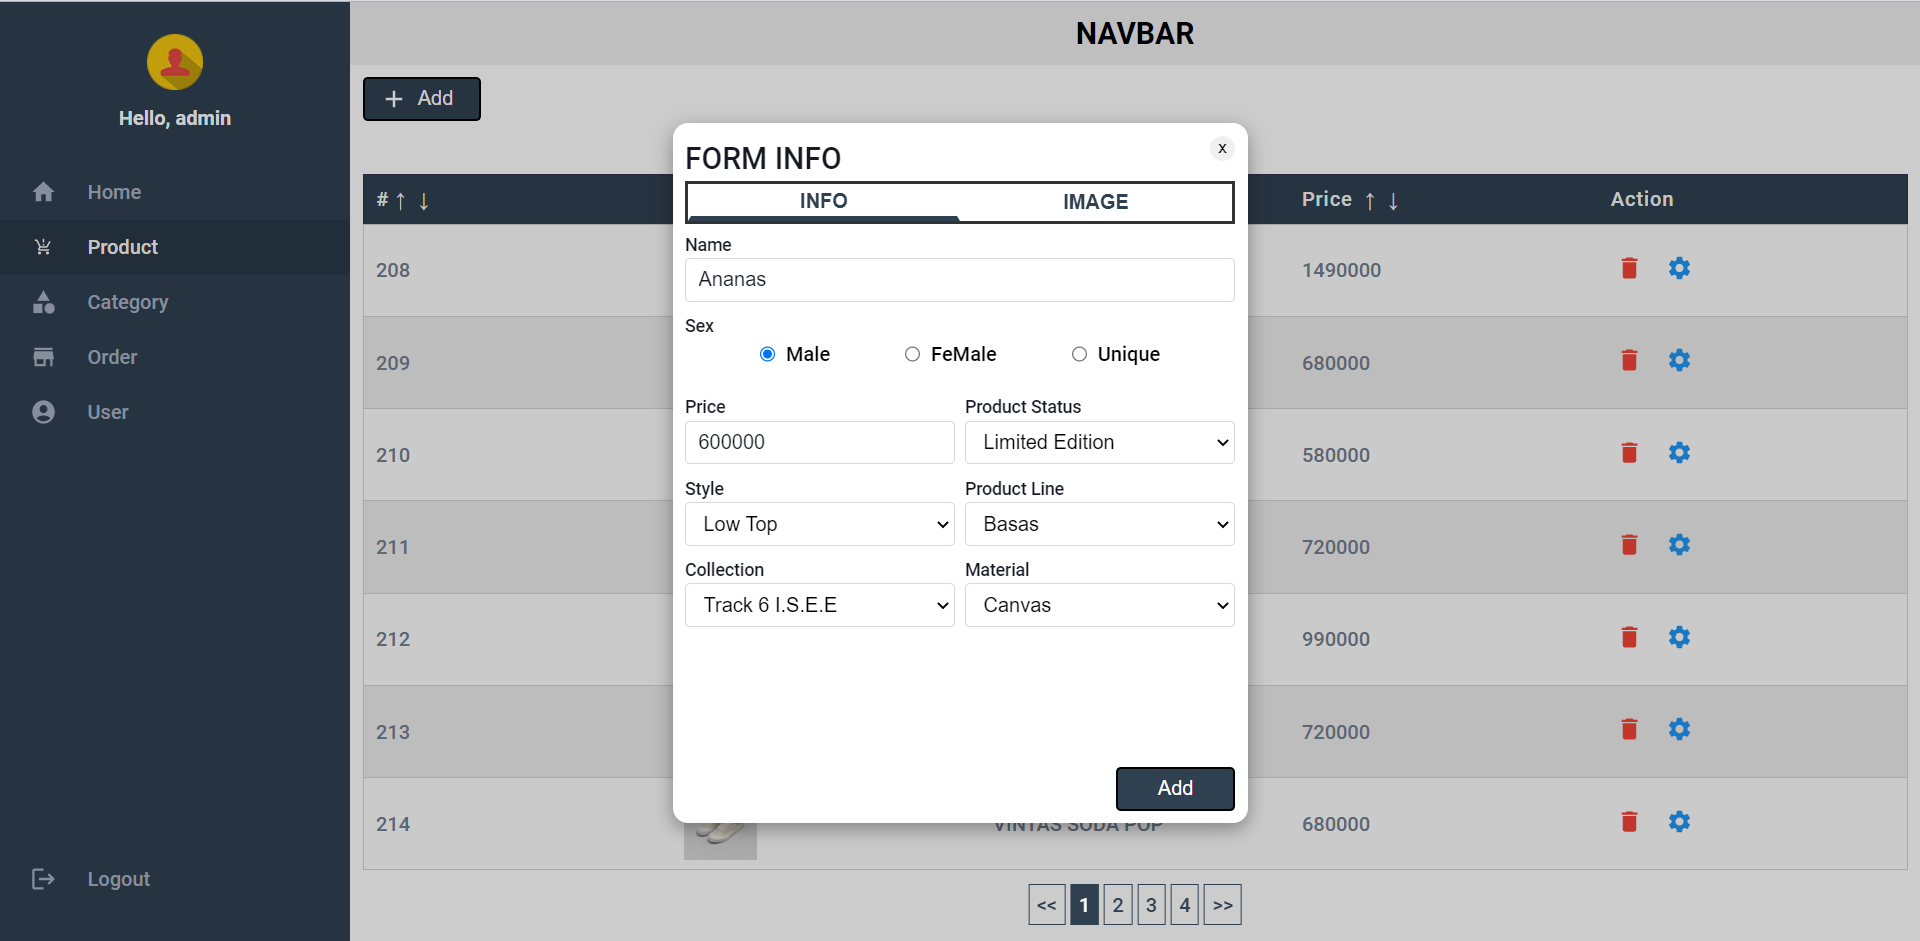Click the Logout link
Screen dimensions: 1920x941
(118, 879)
